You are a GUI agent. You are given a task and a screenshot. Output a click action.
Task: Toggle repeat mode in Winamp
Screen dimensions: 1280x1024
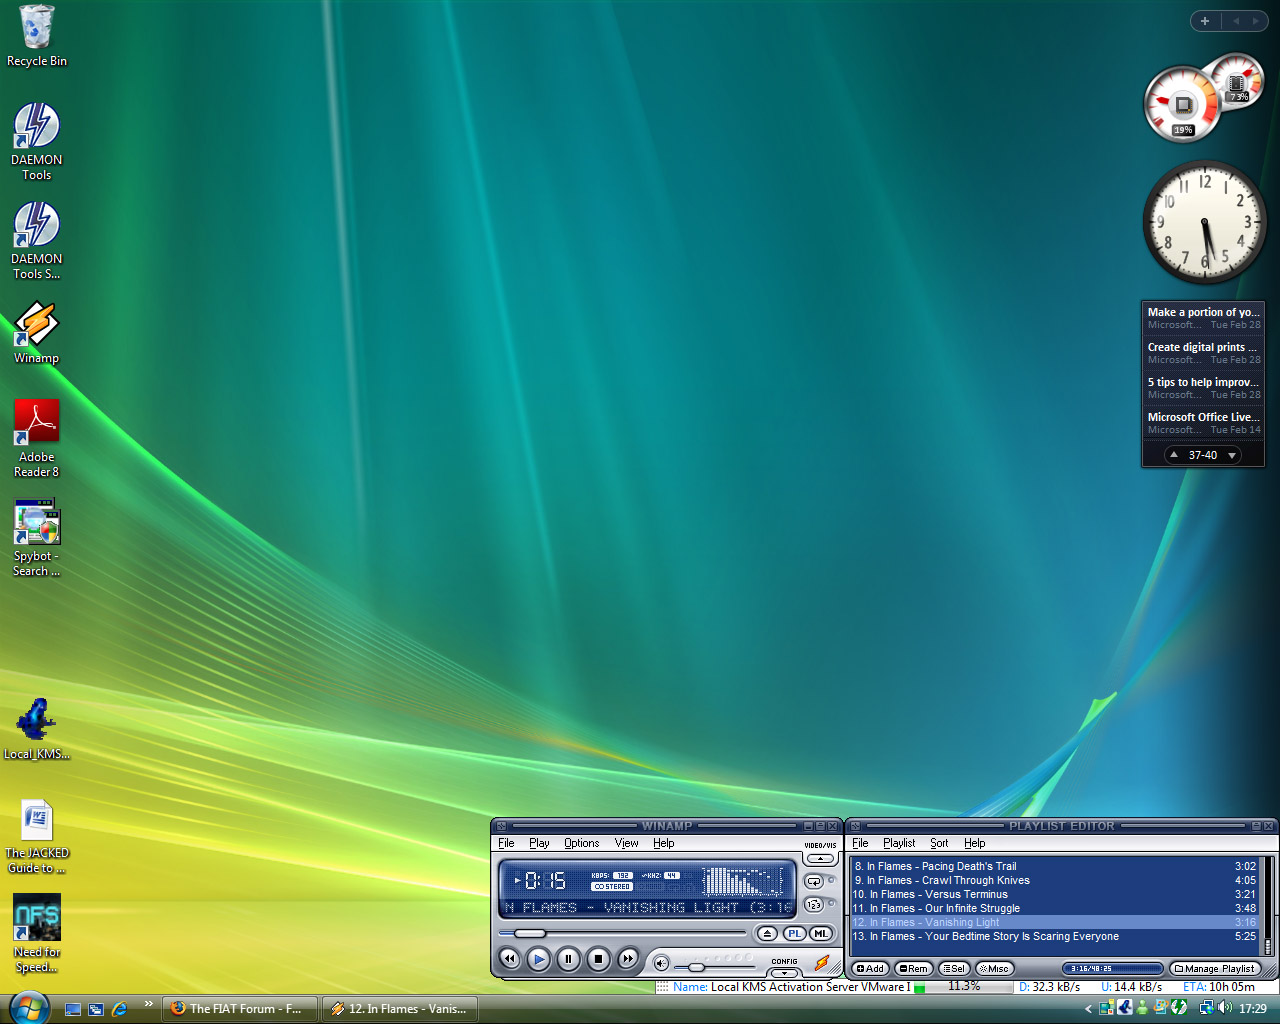(814, 882)
